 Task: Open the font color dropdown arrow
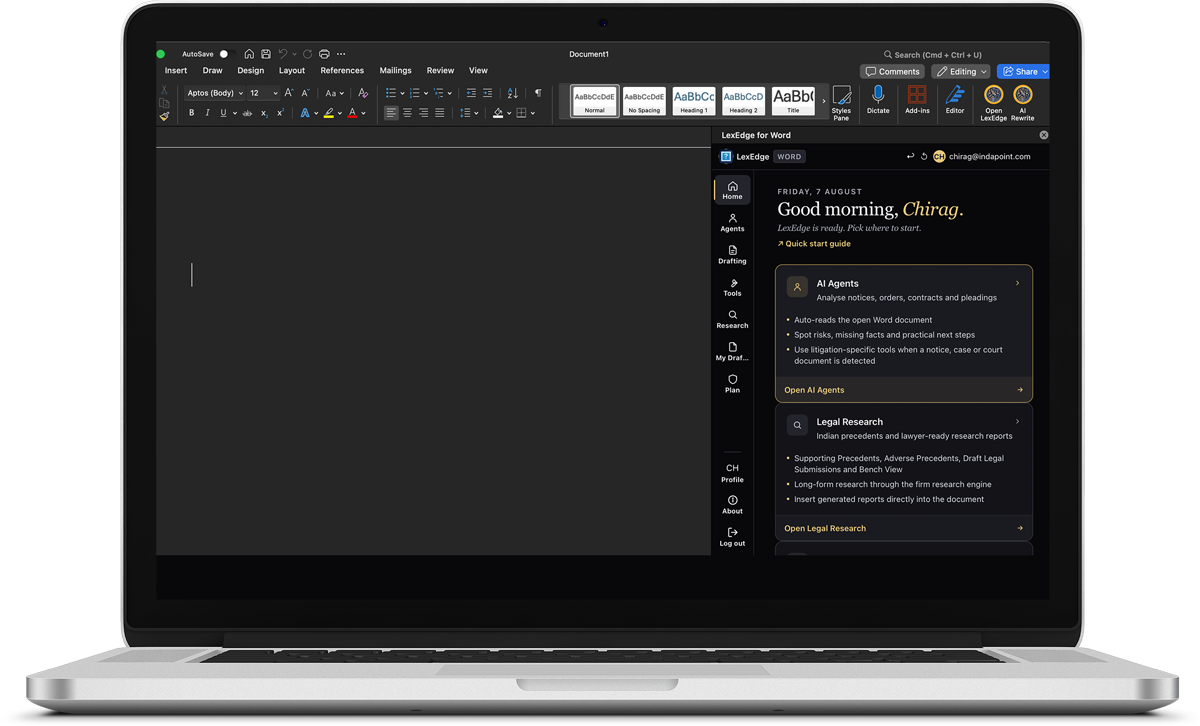point(363,113)
